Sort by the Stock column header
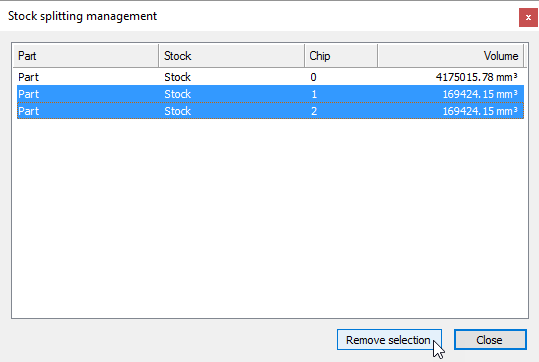Image resolution: width=539 pixels, height=362 pixels. point(231,56)
